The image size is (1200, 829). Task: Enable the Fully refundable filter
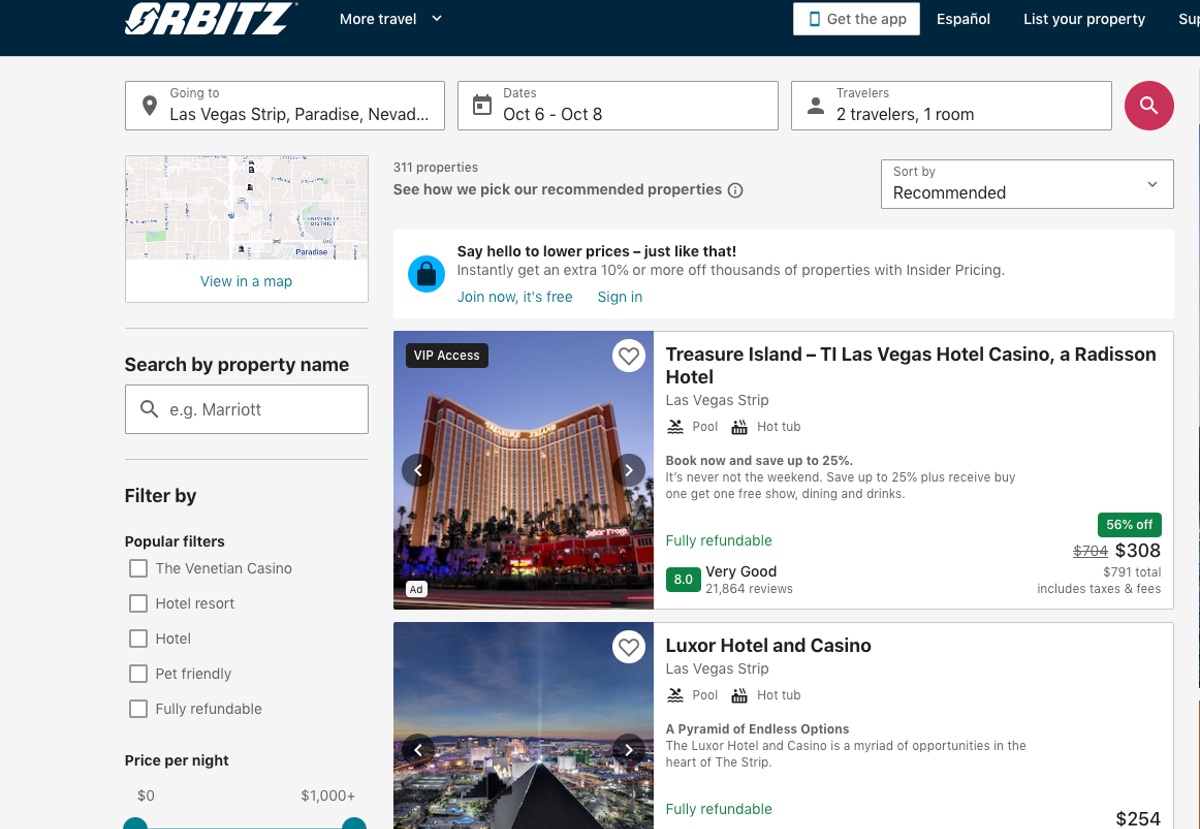[x=138, y=709]
